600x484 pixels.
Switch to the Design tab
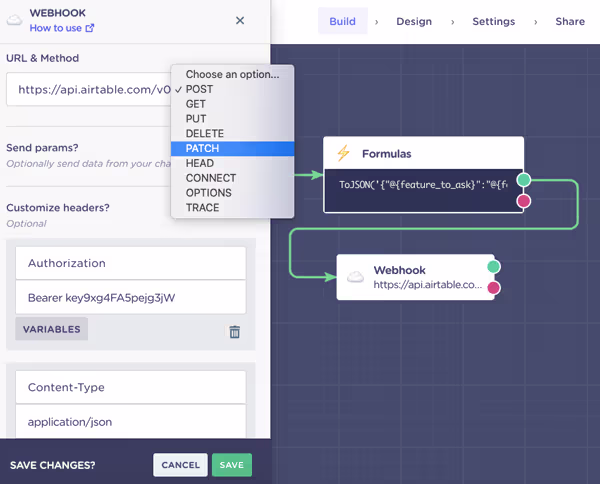pos(414,21)
